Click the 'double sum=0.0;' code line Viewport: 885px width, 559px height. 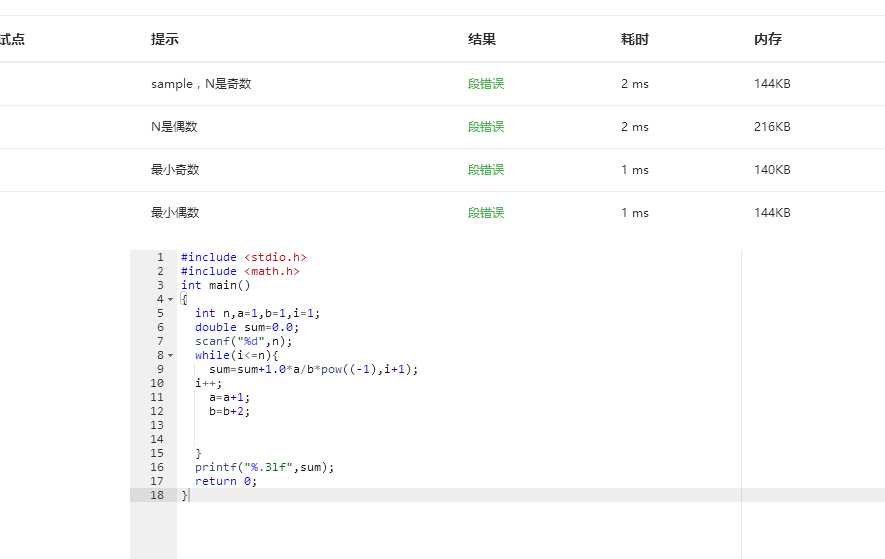click(247, 327)
